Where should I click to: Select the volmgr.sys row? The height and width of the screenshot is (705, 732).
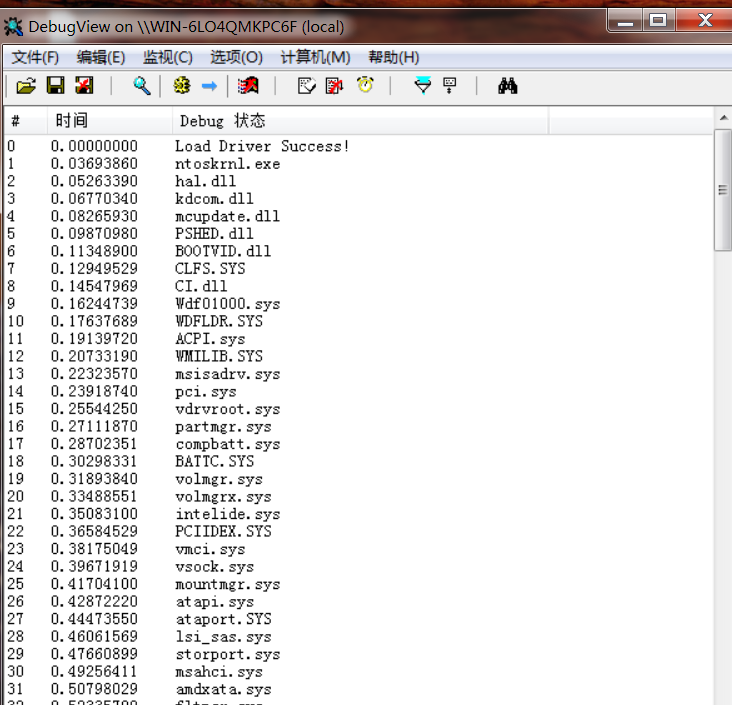tap(359, 479)
